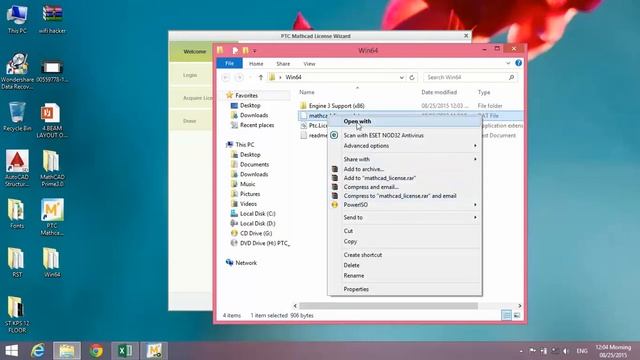Select Add to "mathcad_license.rar"
Viewport: 640px width, 360px height.
405,178
